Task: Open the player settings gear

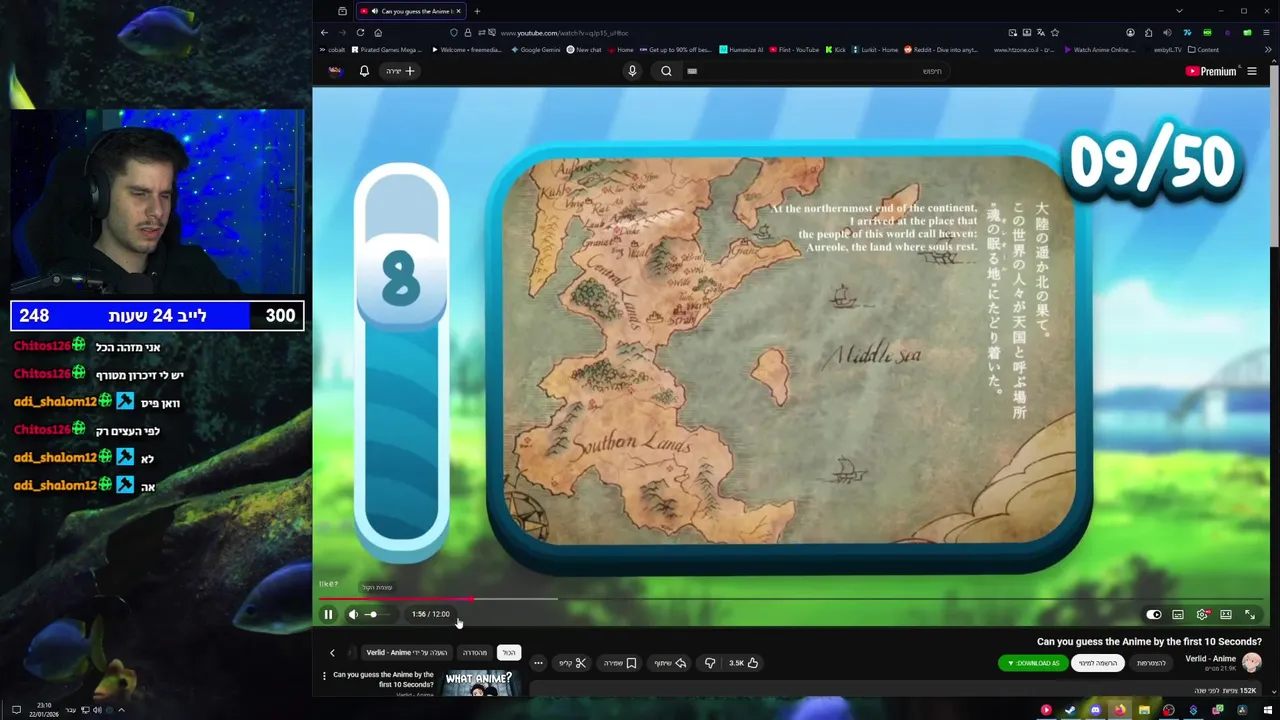Action: (1202, 615)
